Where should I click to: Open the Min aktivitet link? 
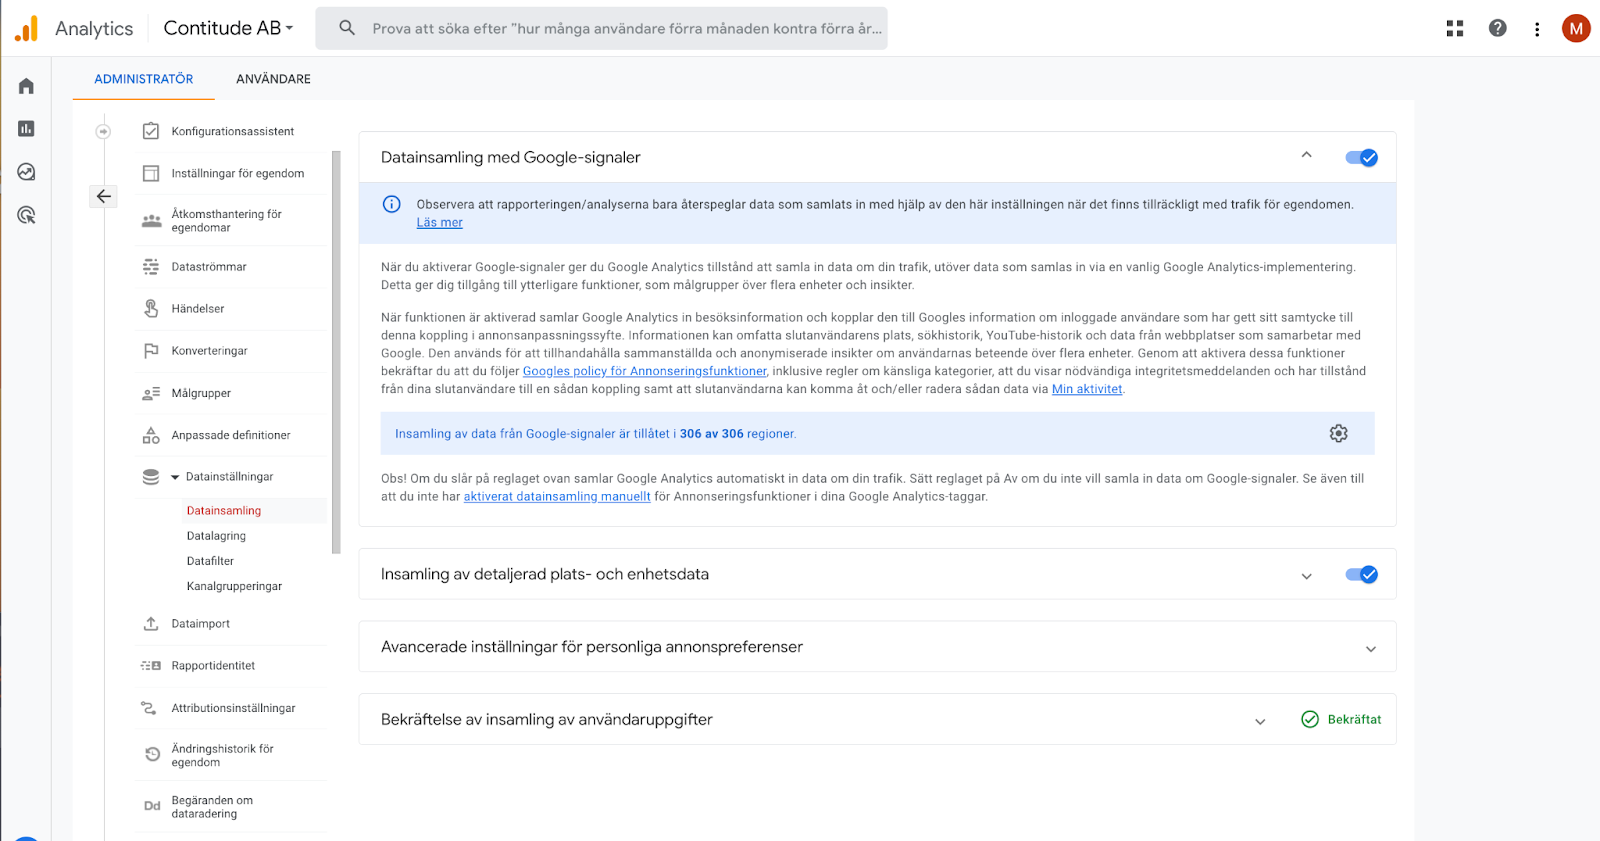tap(1087, 389)
